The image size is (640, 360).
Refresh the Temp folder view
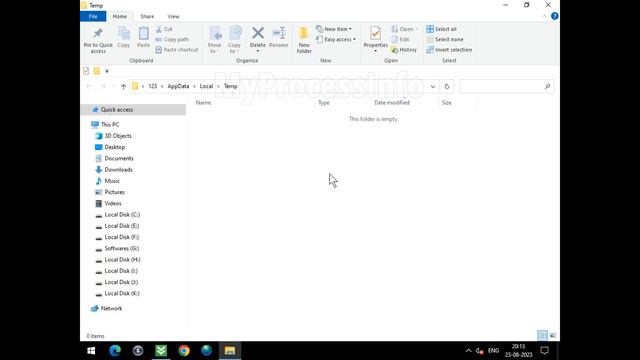coord(447,87)
